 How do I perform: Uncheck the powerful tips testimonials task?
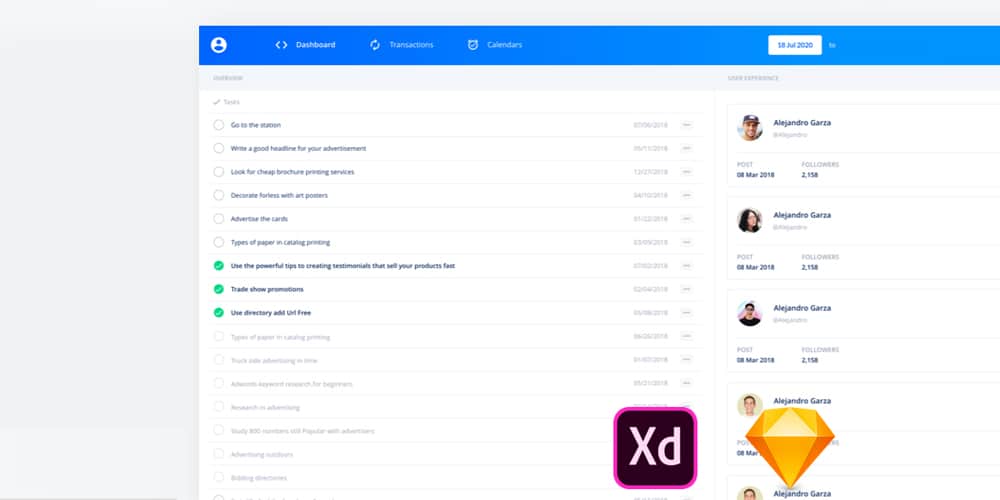click(219, 266)
